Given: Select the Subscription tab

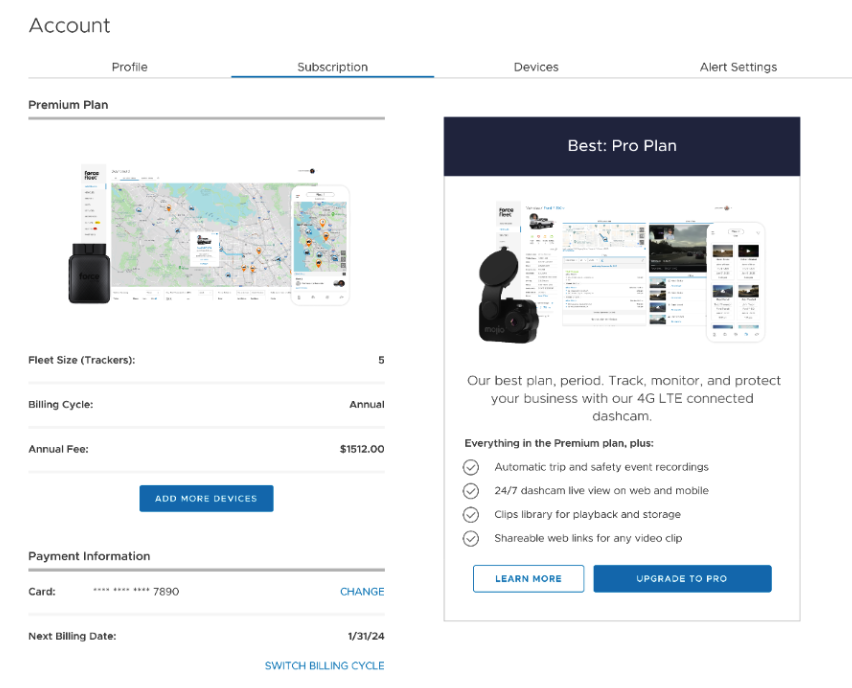Looking at the screenshot, I should tap(333, 67).
